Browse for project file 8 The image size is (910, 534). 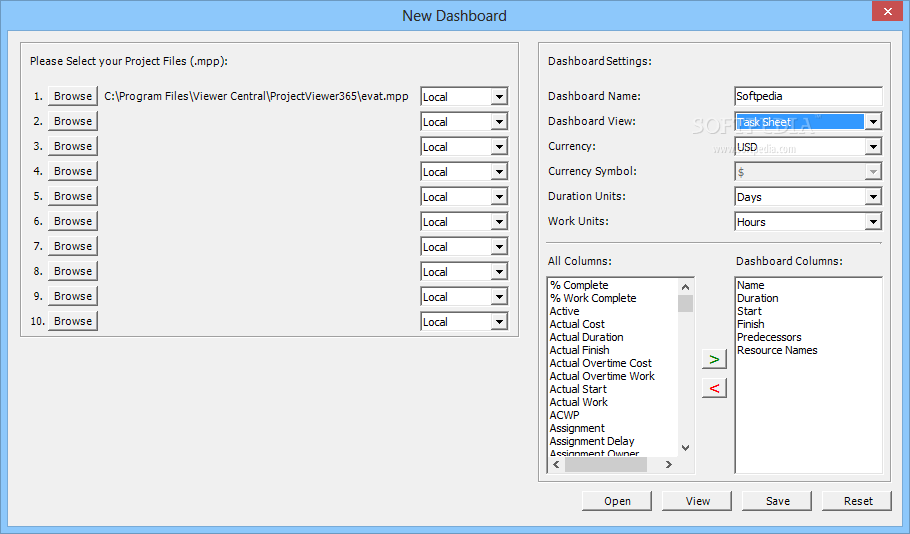click(73, 270)
